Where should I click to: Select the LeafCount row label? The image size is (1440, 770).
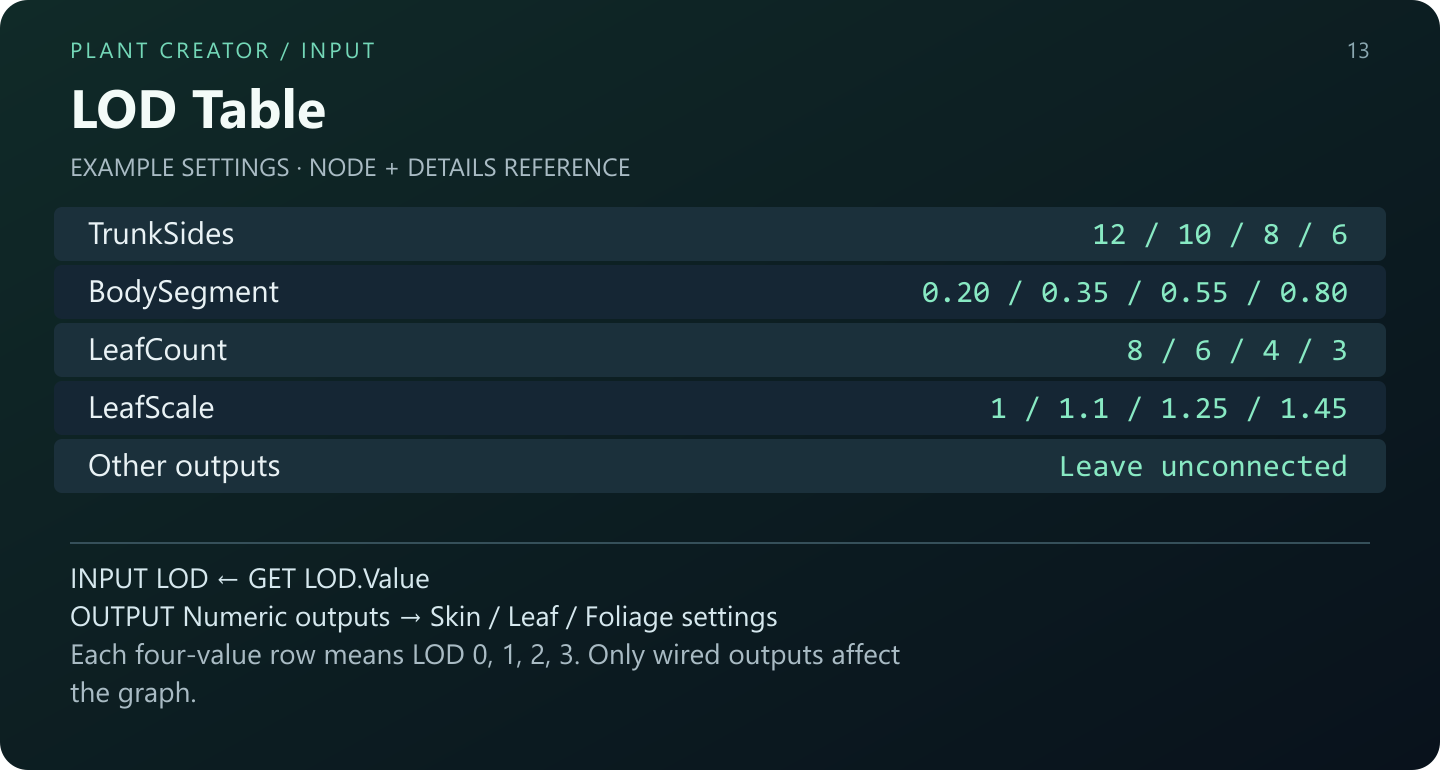158,350
